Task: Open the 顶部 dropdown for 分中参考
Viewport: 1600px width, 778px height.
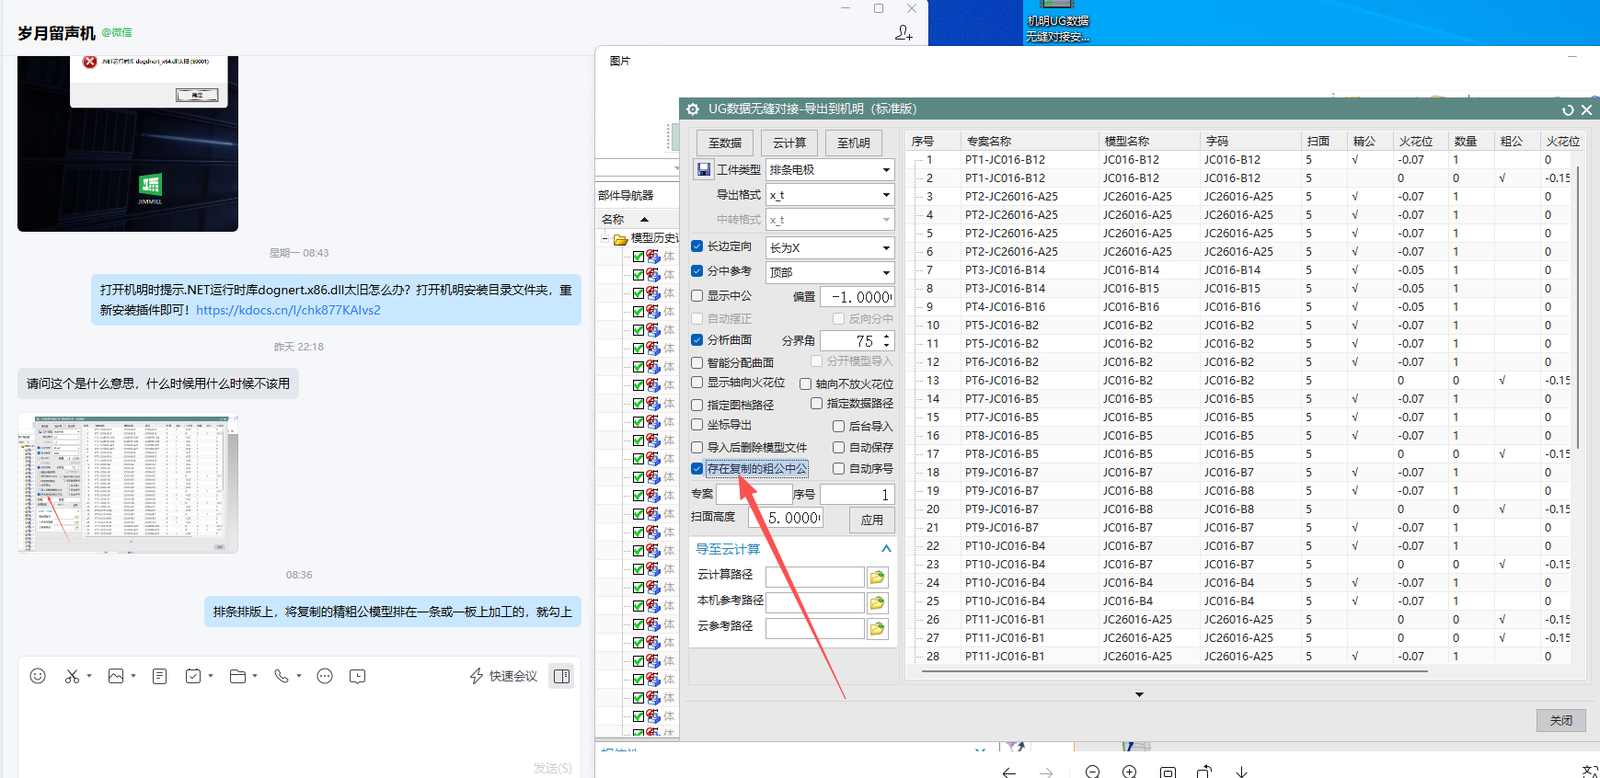Action: pos(829,272)
